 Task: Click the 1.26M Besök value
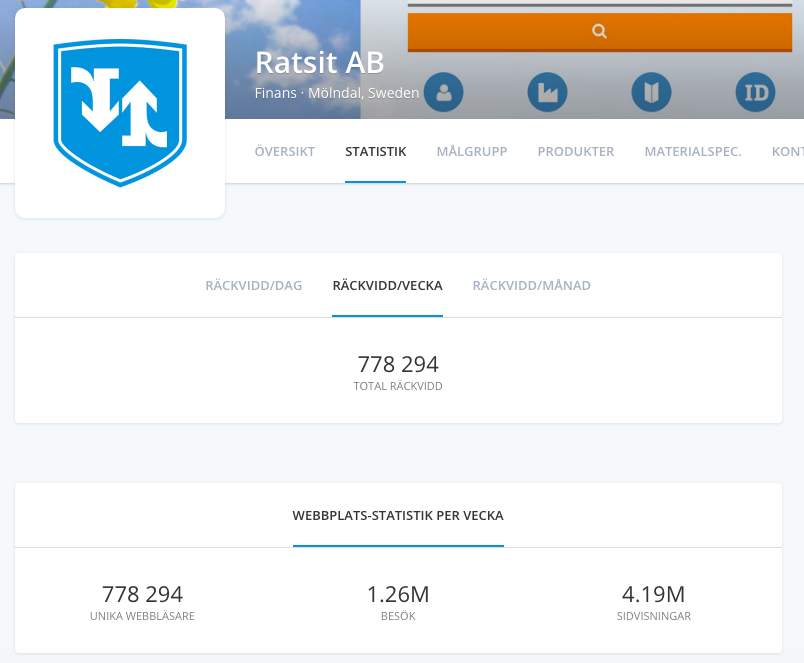coord(398,594)
